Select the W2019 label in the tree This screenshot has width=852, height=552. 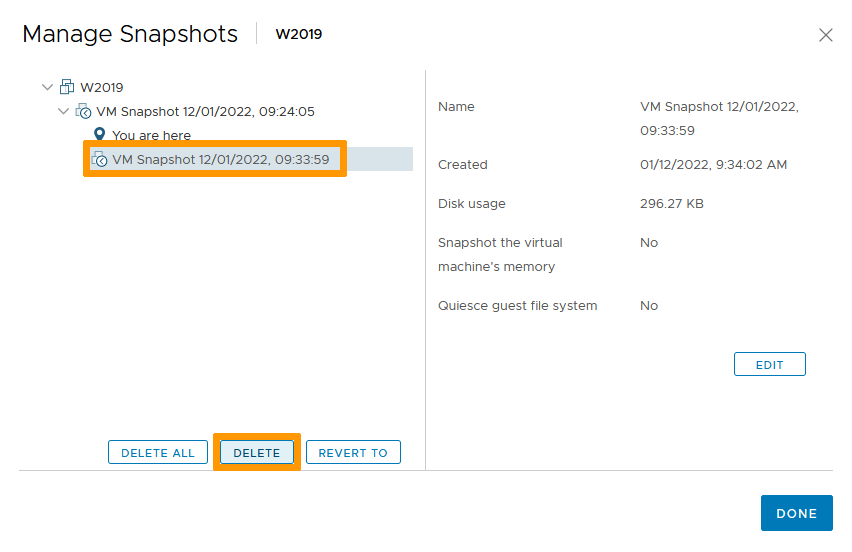[102, 87]
